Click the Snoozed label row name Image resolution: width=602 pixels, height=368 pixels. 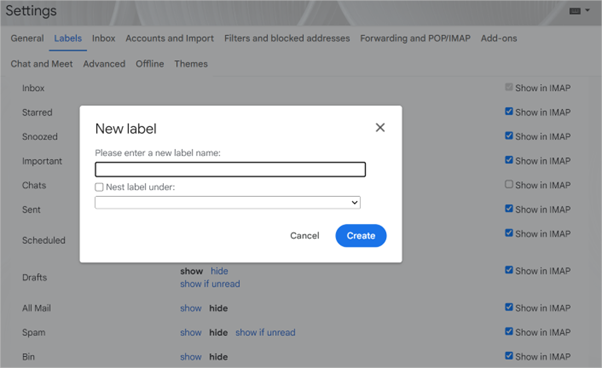[x=40, y=137]
